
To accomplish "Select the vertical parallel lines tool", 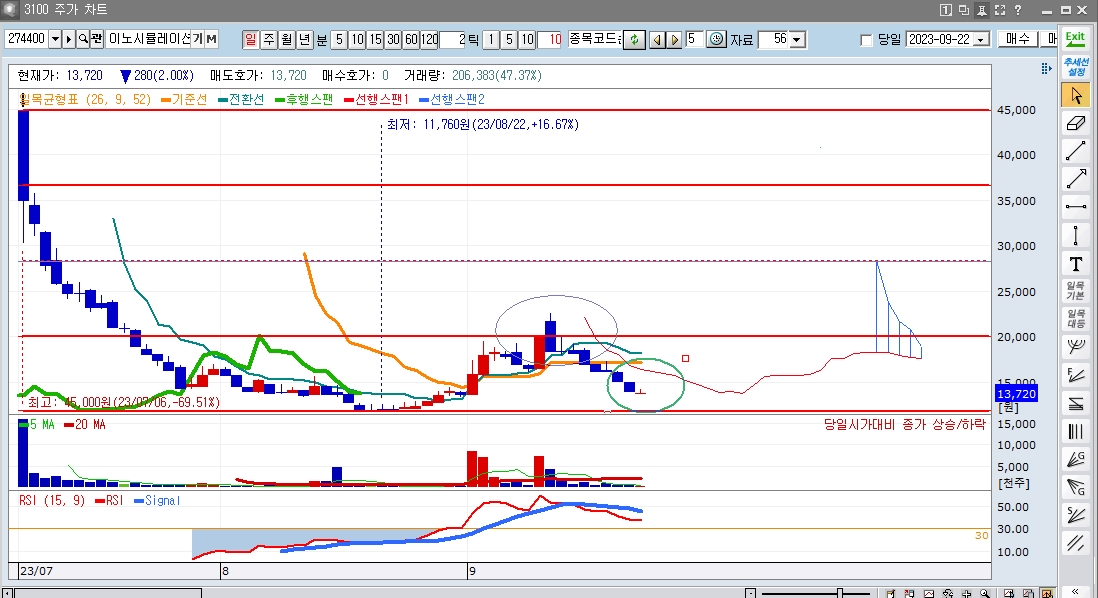I will pos(1076,432).
